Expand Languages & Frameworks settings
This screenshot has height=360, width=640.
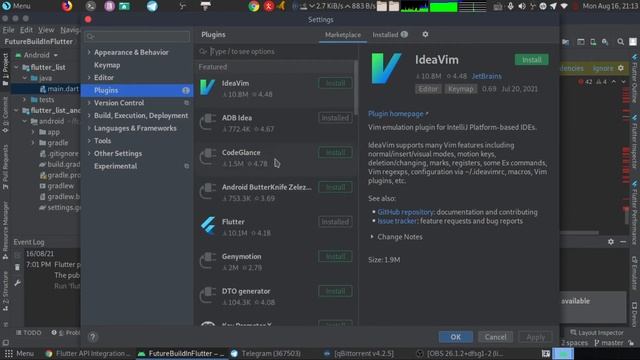coord(89,128)
